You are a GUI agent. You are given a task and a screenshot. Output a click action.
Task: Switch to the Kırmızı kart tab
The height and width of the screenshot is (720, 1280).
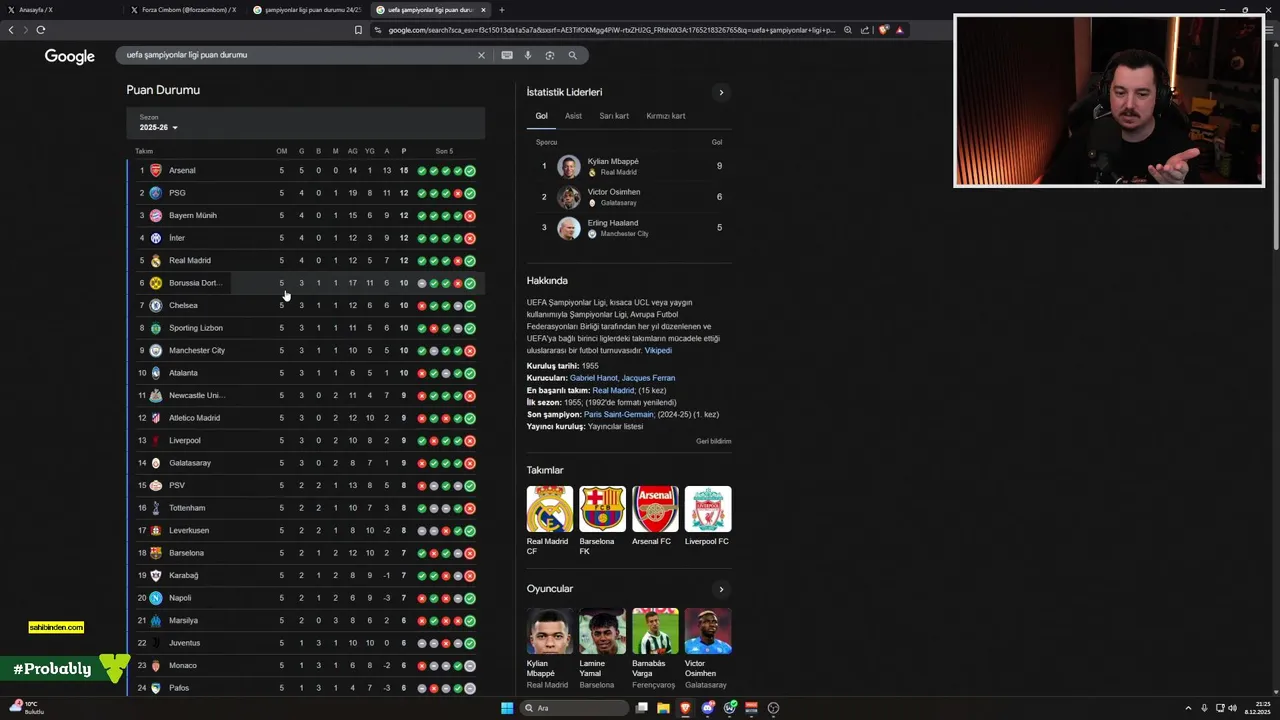pos(666,116)
